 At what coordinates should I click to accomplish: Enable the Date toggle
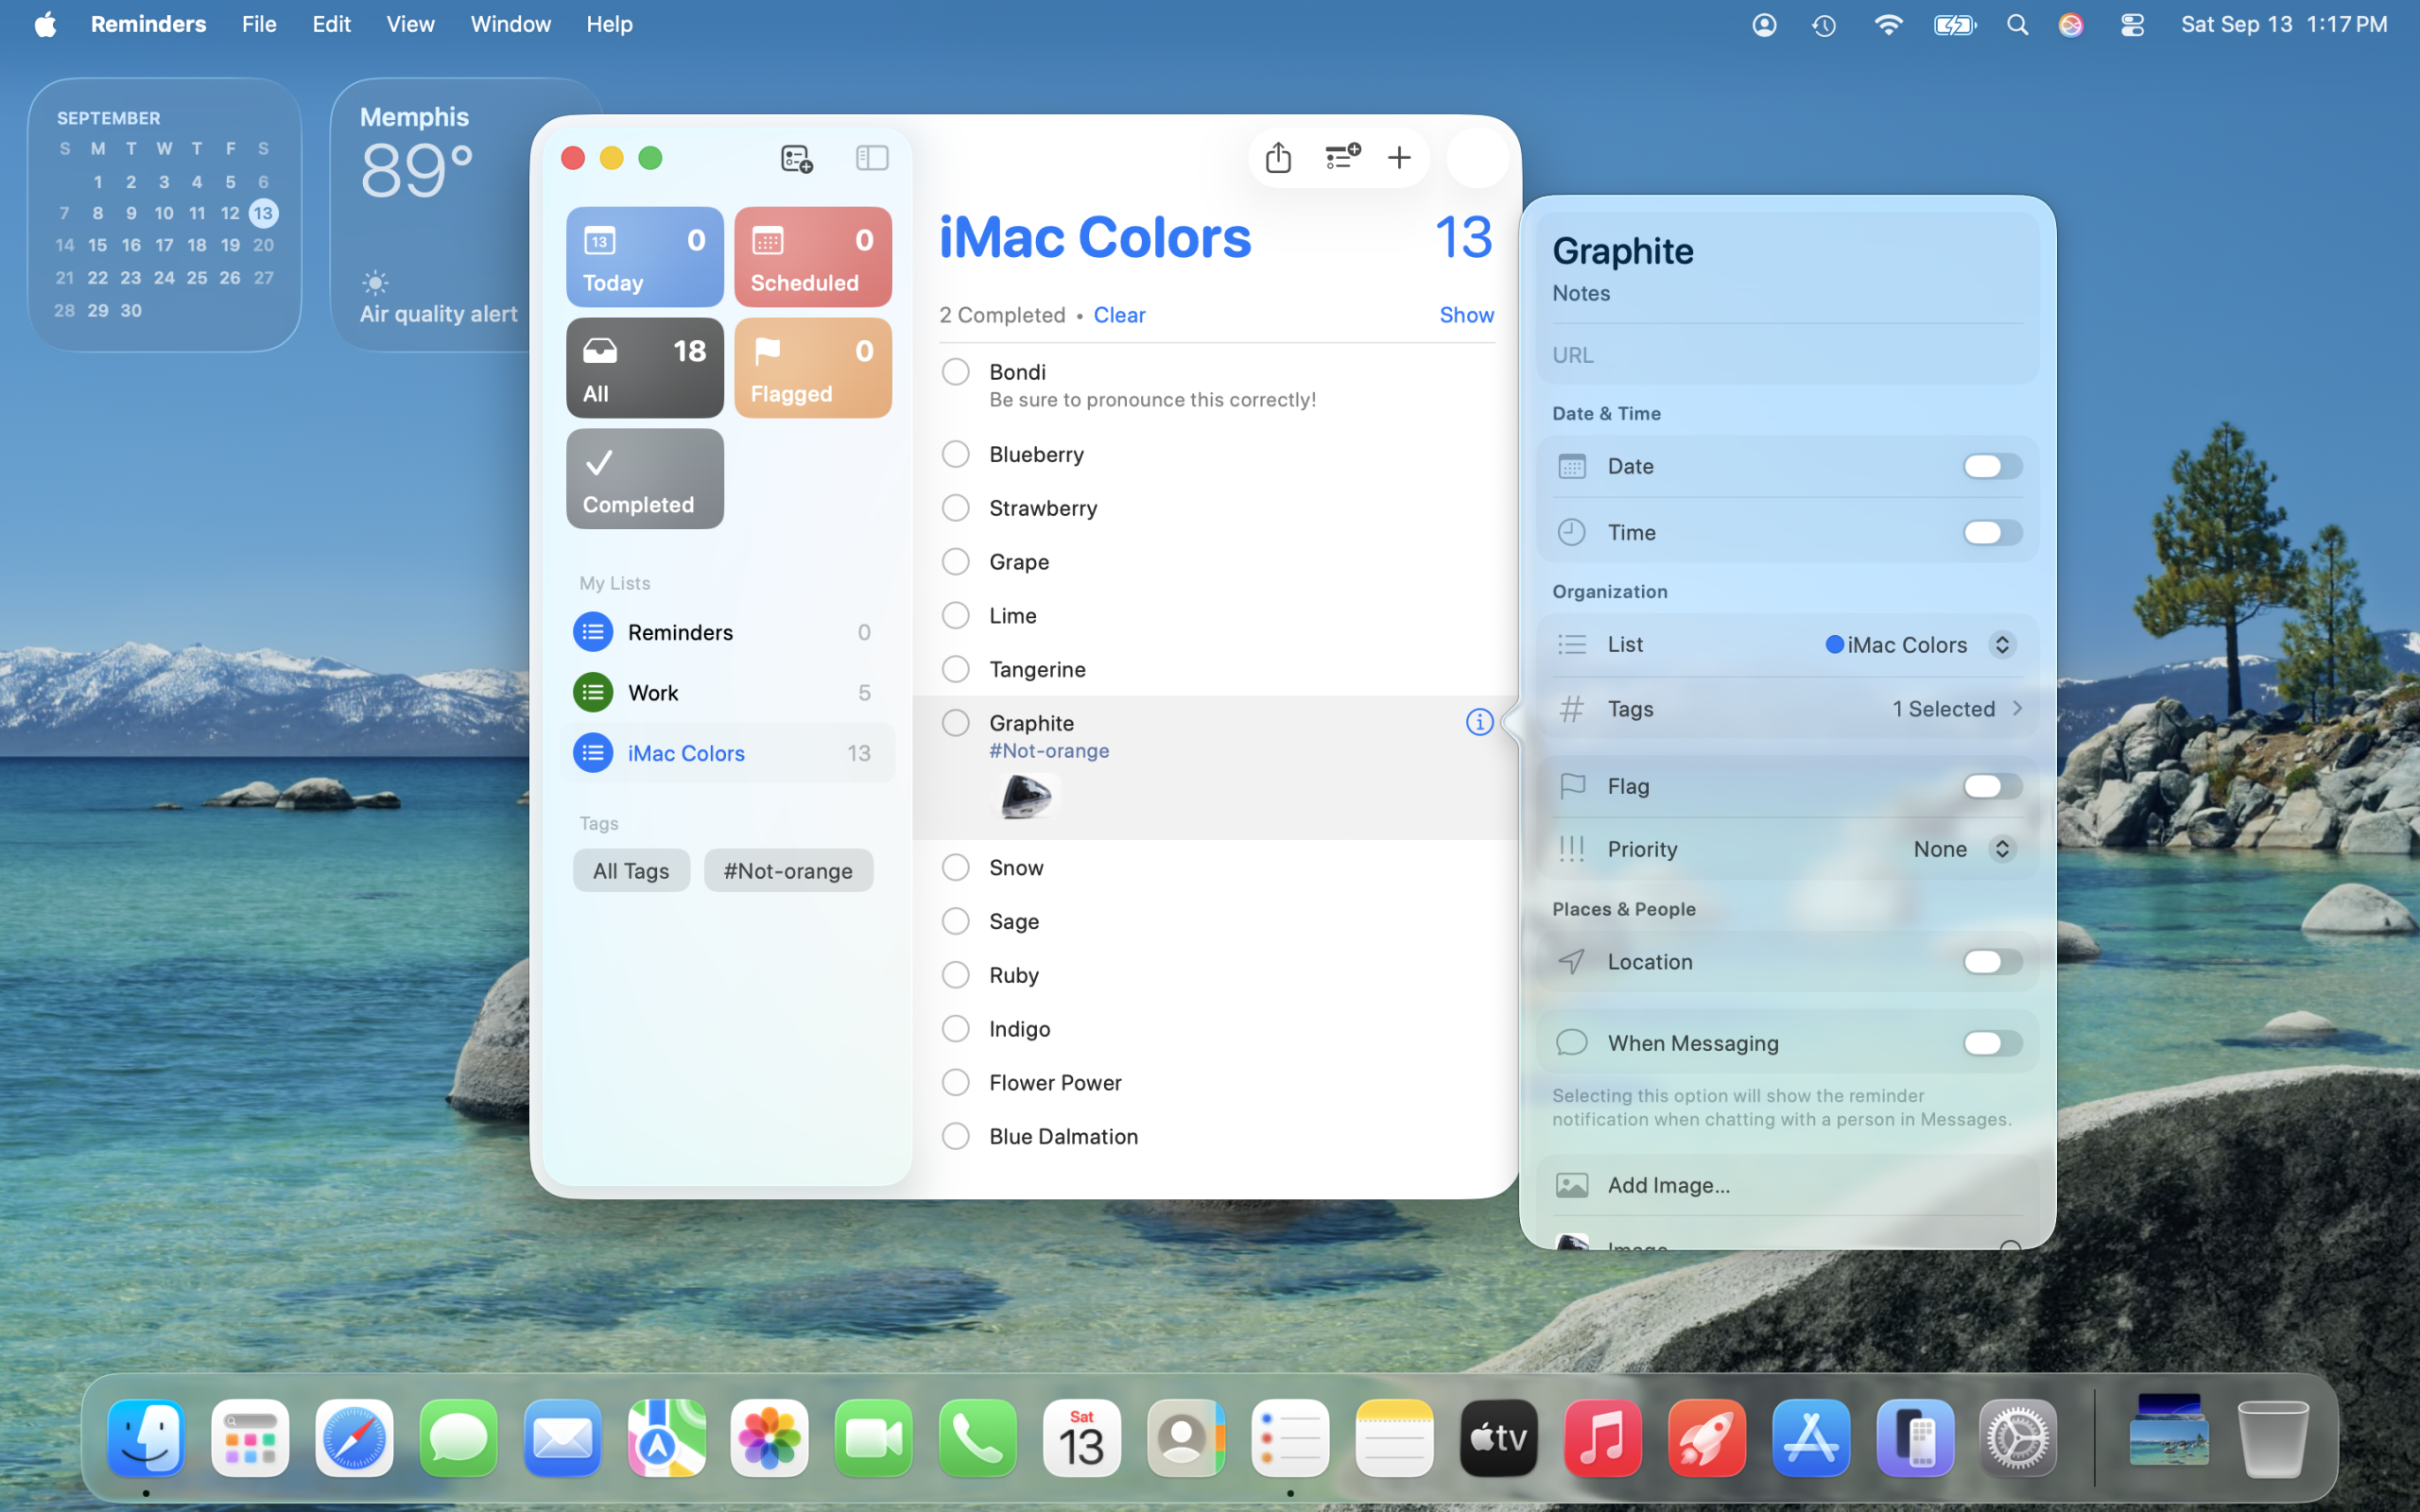[x=1991, y=466]
